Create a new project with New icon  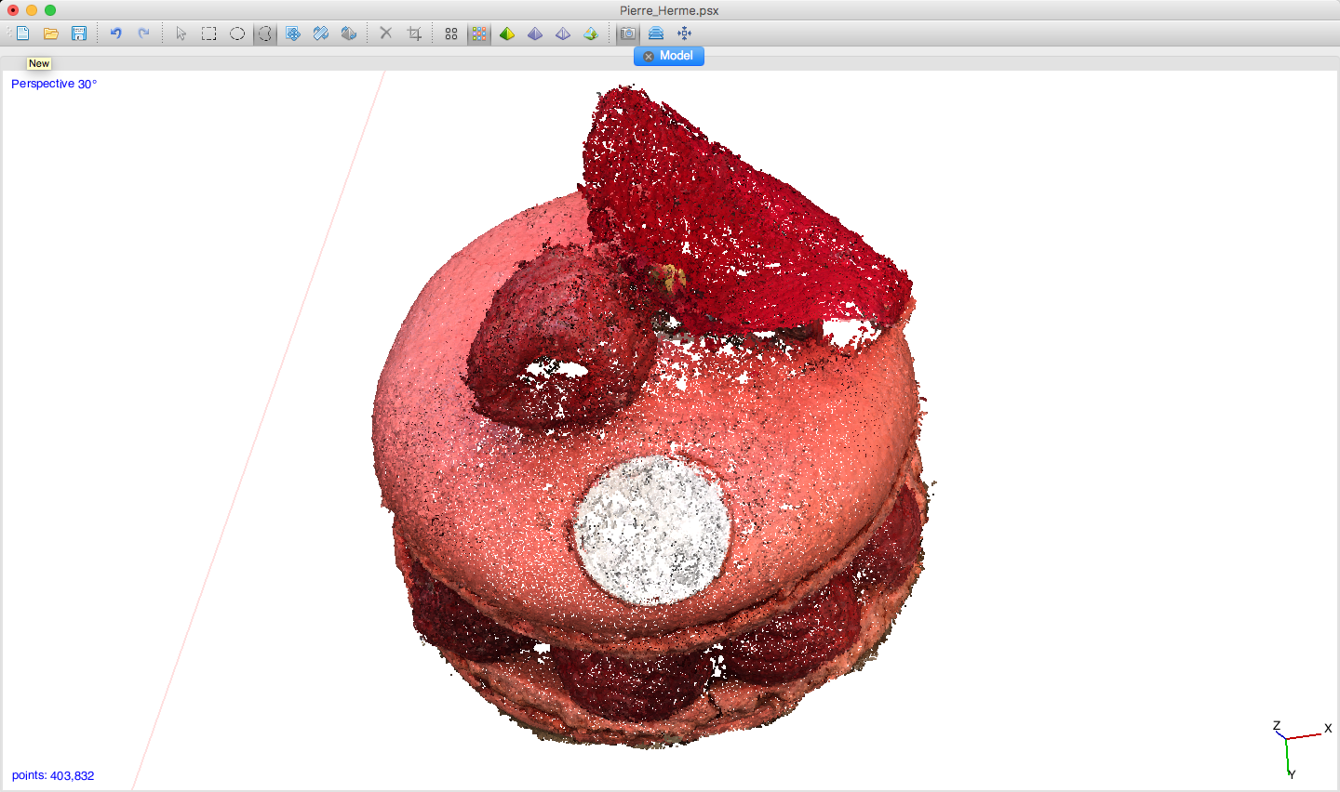click(23, 34)
